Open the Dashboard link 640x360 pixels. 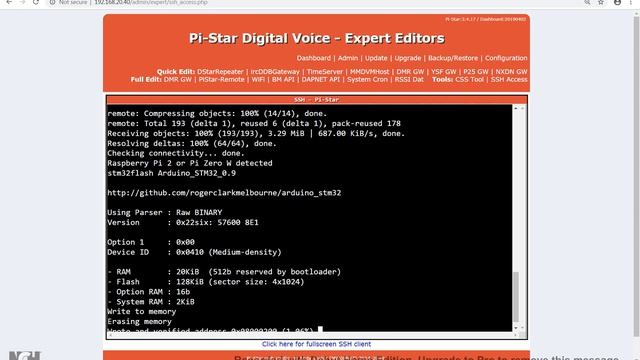click(x=313, y=58)
